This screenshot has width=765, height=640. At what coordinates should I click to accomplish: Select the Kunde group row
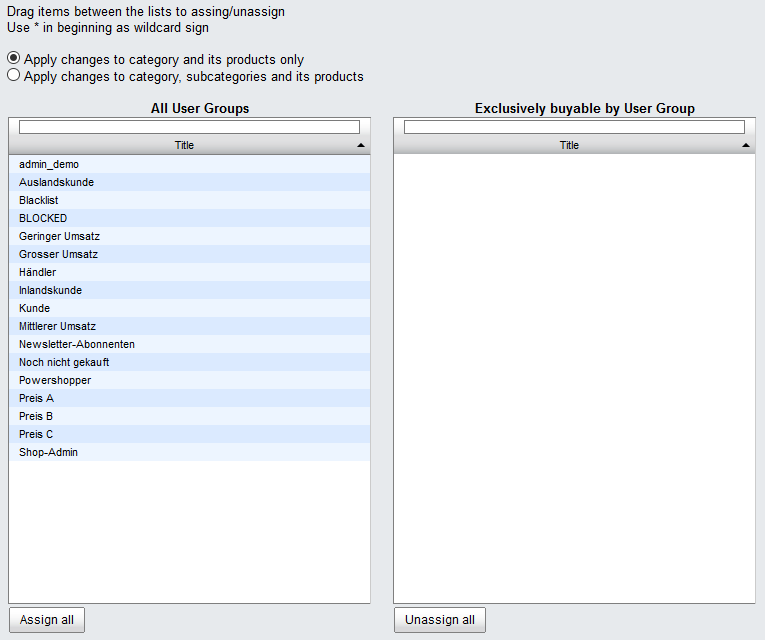pos(189,309)
